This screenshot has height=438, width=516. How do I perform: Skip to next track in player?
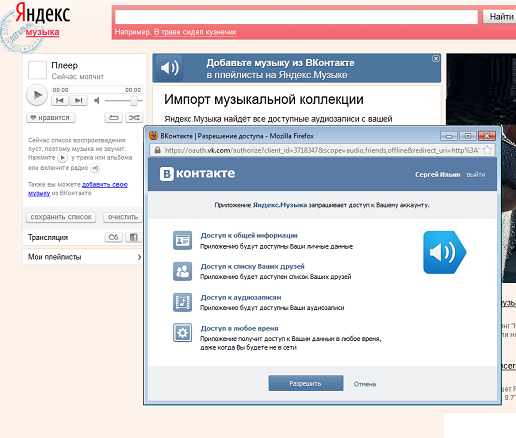pos(78,100)
